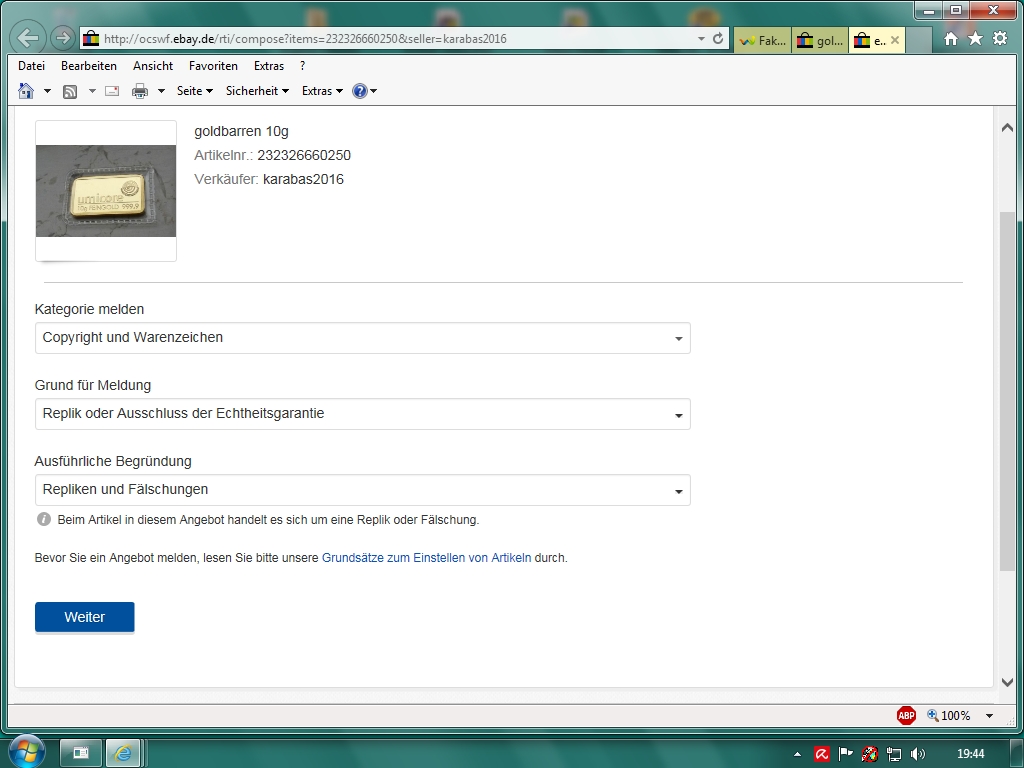Click the blue help question mark icon
1024x768 pixels.
(359, 91)
